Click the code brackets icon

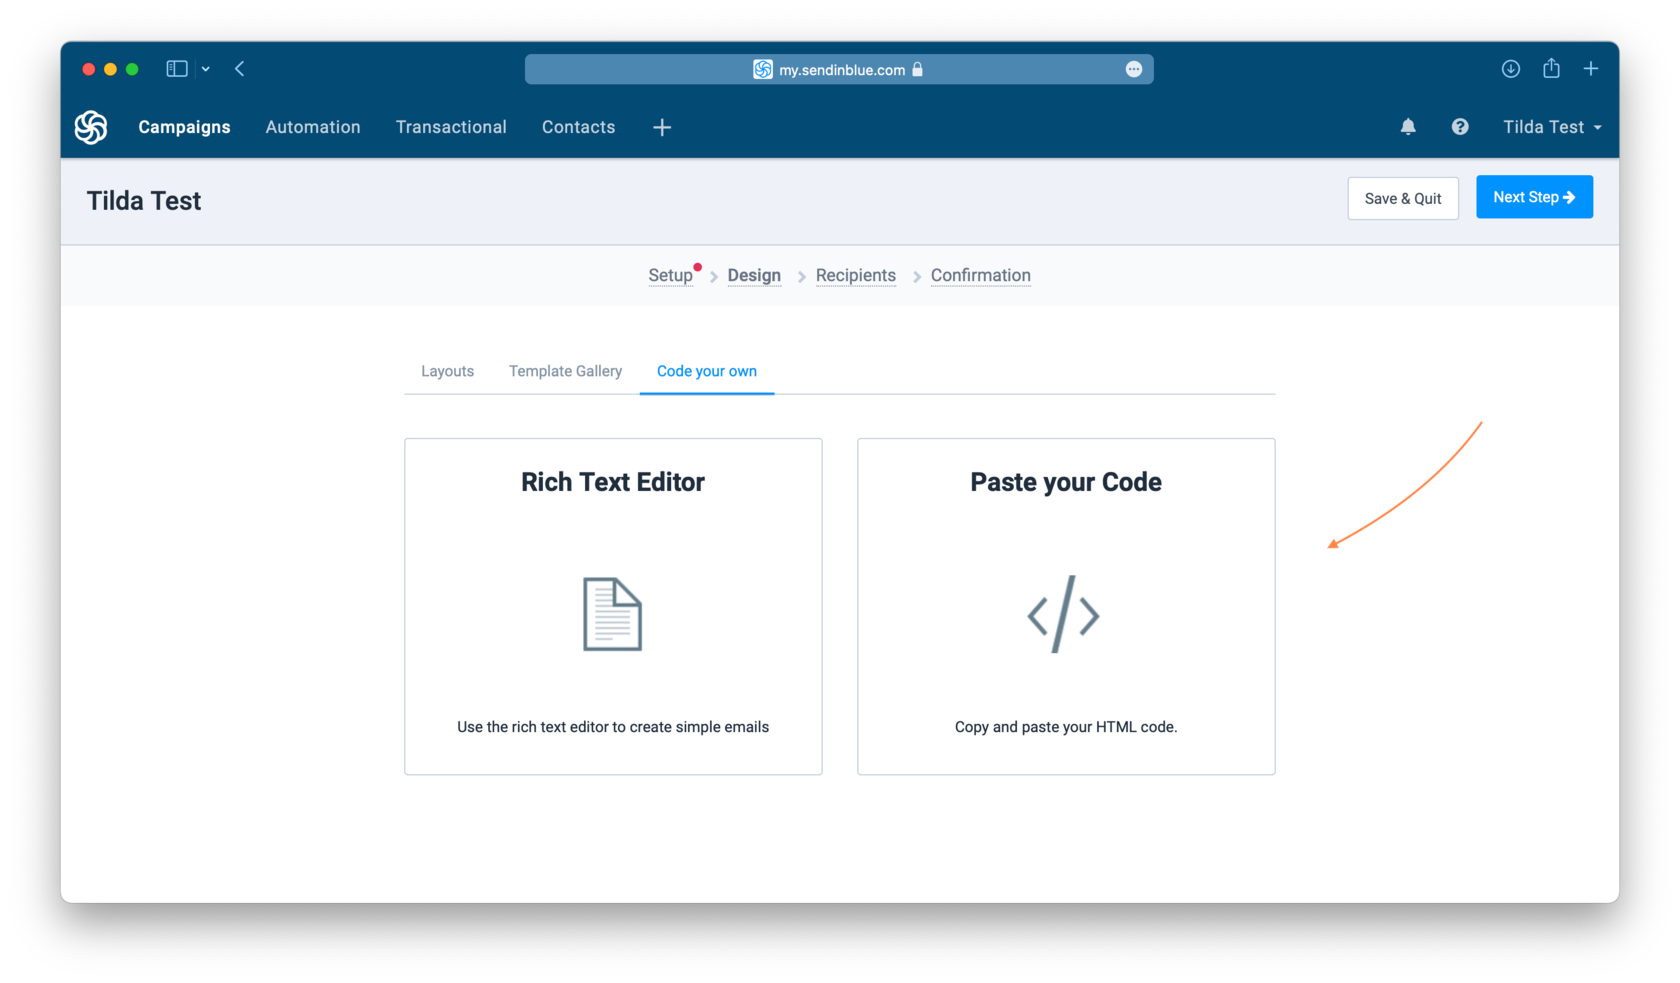coord(1064,615)
